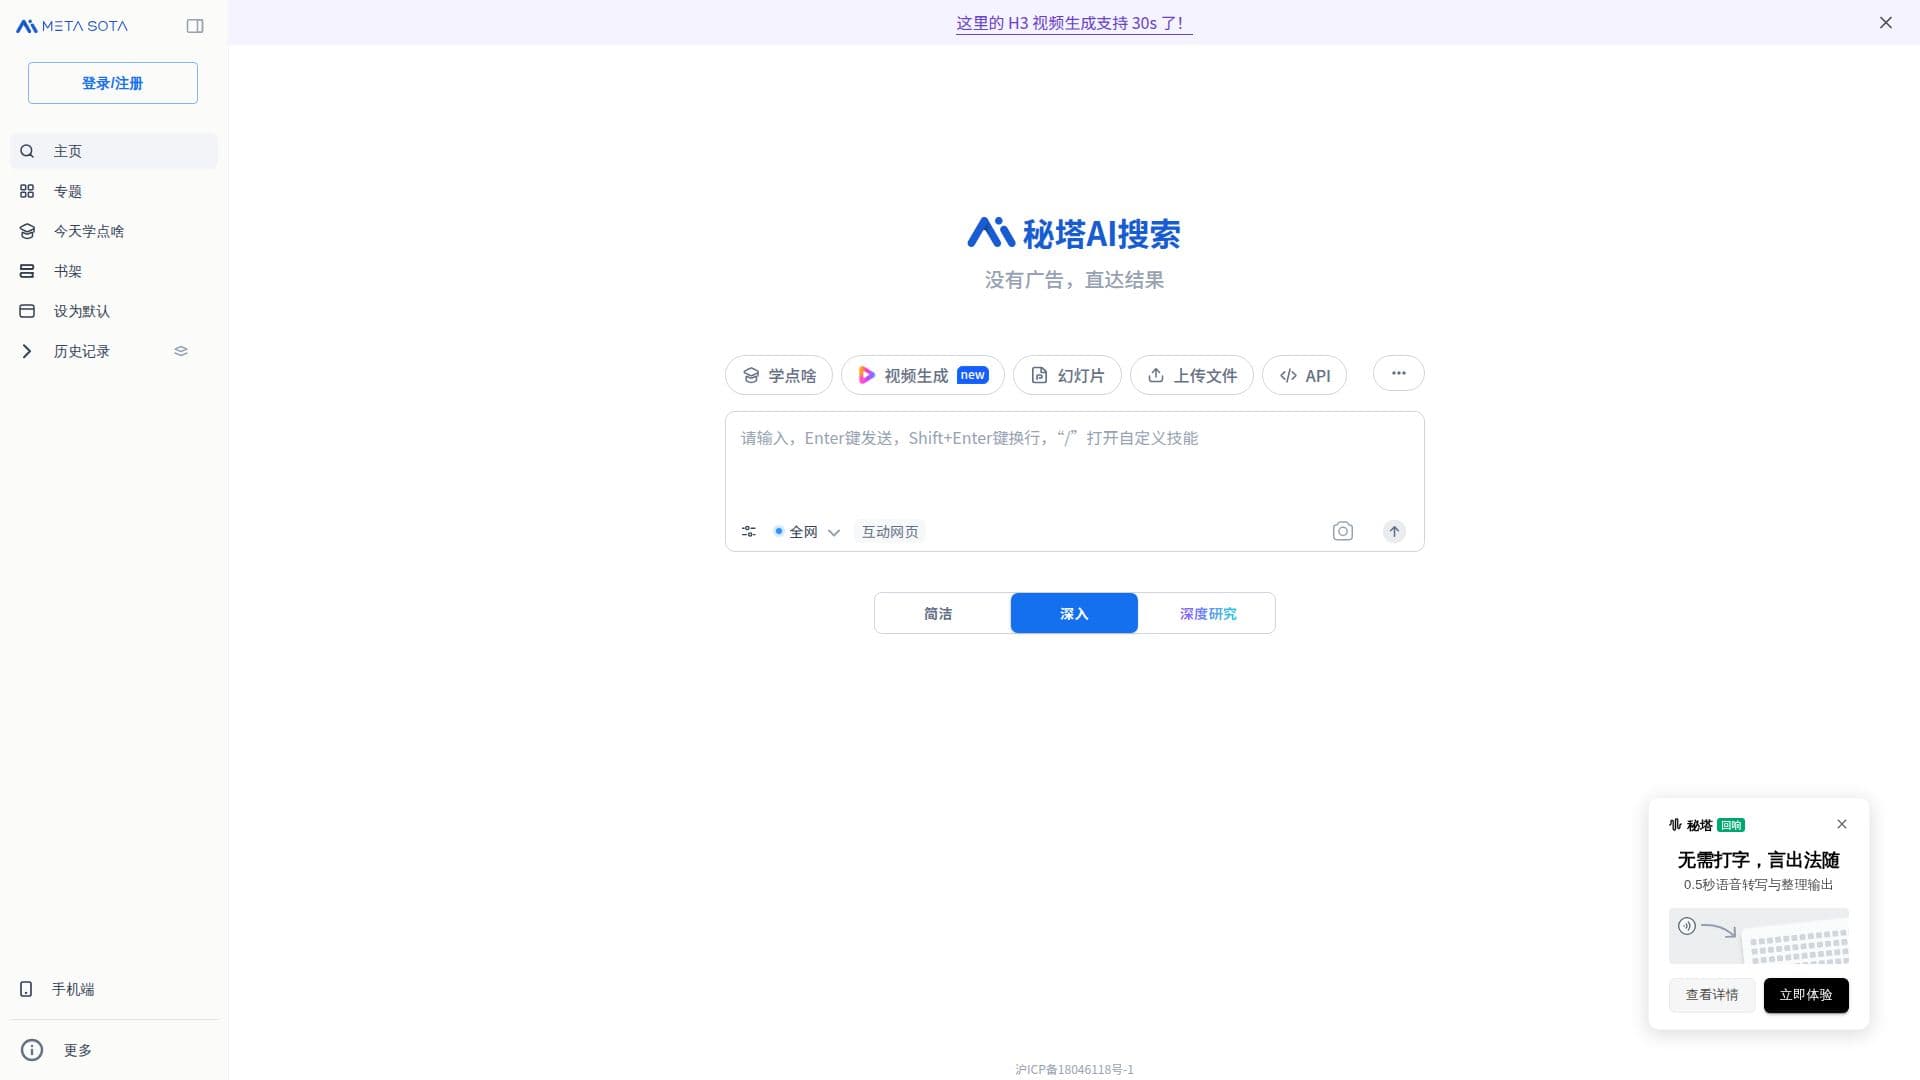Click the voice keyboard illustration thumbnail
1920x1080 pixels.
point(1759,936)
